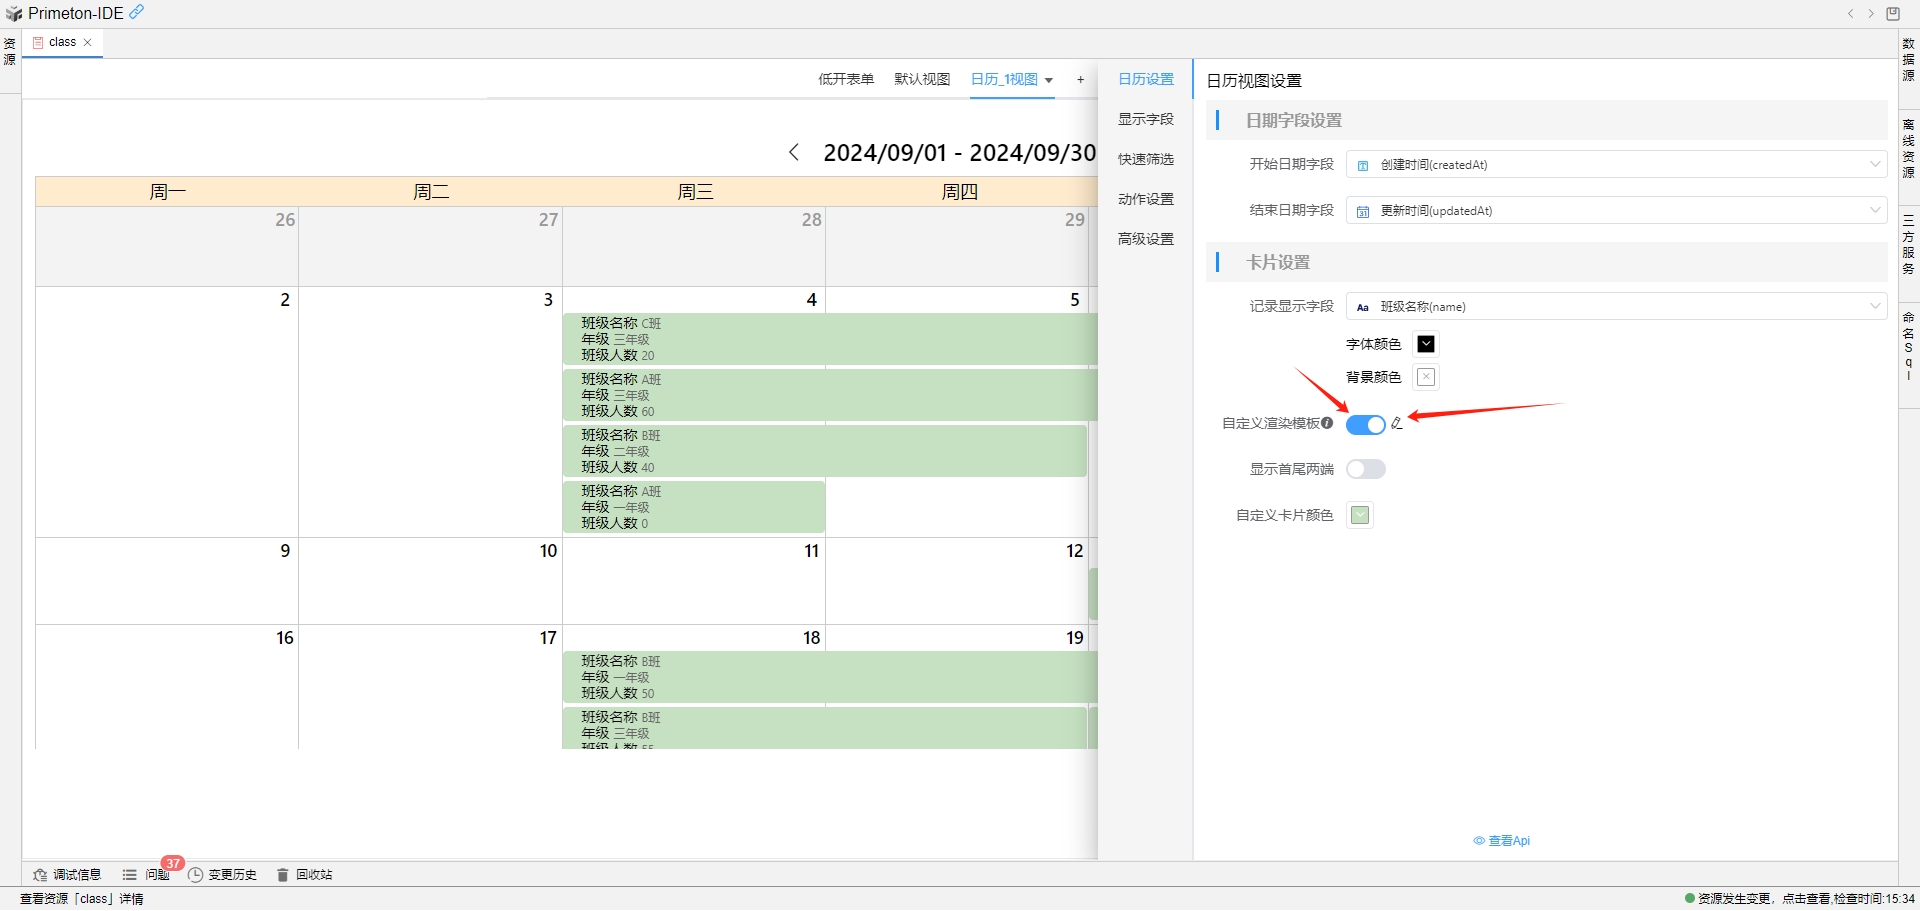Screen dimensions: 1920x911
Task: Open the 字体颜色 color picker
Action: [1425, 343]
